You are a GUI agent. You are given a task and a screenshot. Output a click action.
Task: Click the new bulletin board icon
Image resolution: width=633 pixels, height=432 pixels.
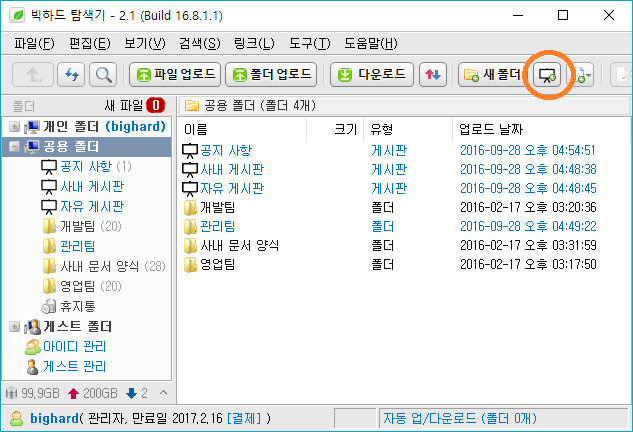pyautogui.click(x=547, y=75)
